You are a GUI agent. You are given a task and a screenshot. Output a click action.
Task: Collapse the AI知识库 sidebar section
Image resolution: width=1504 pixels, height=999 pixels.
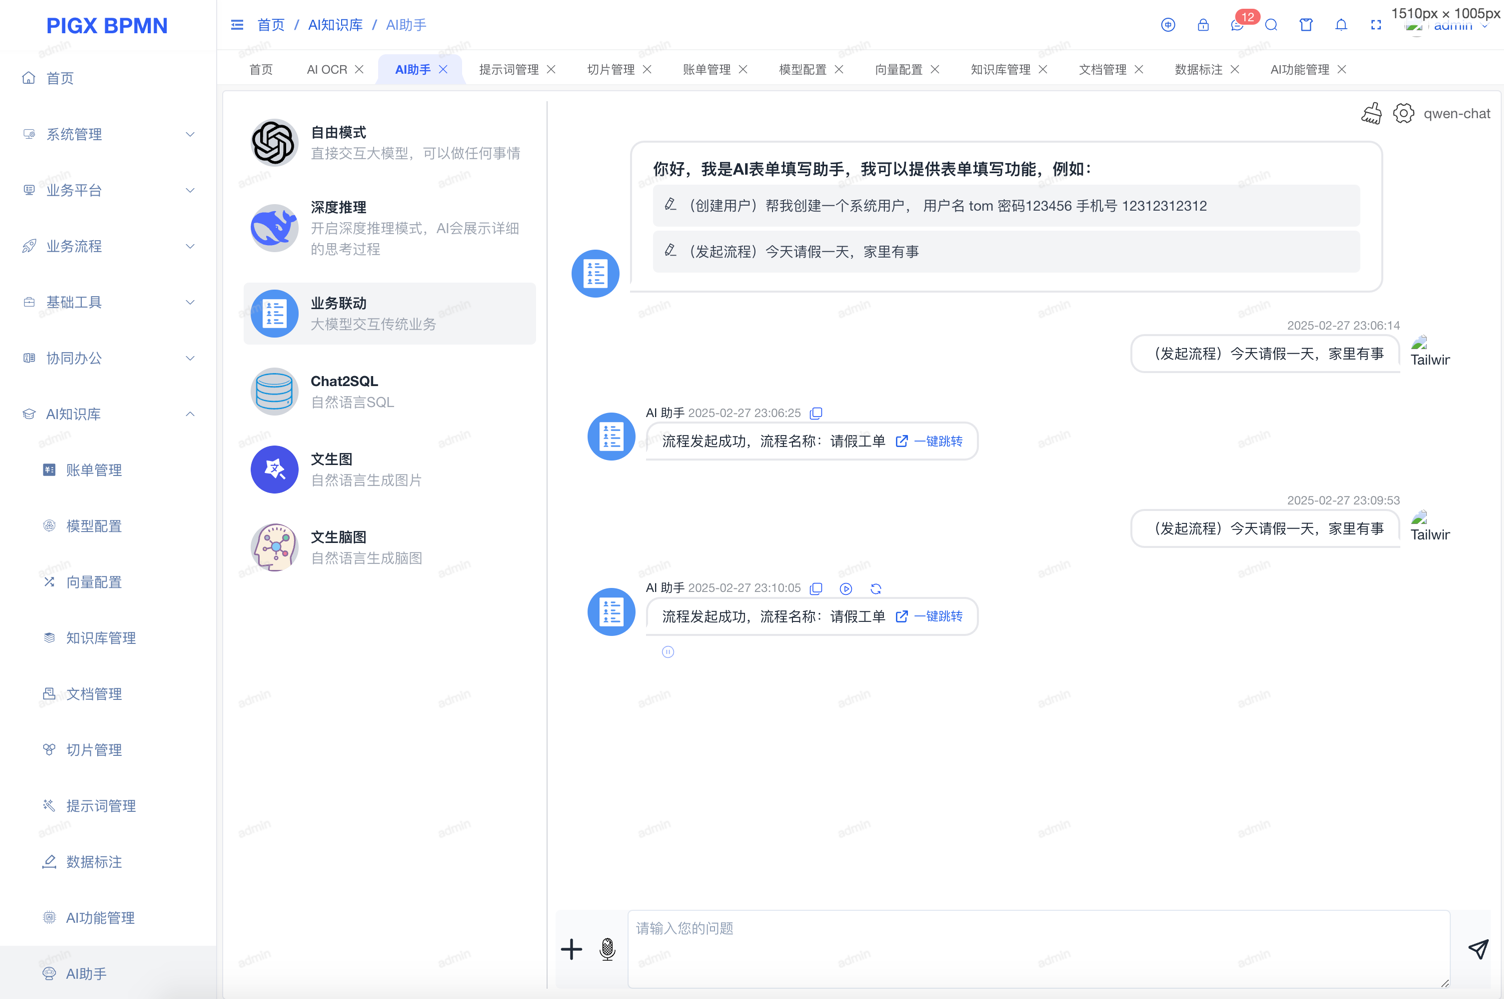107,414
